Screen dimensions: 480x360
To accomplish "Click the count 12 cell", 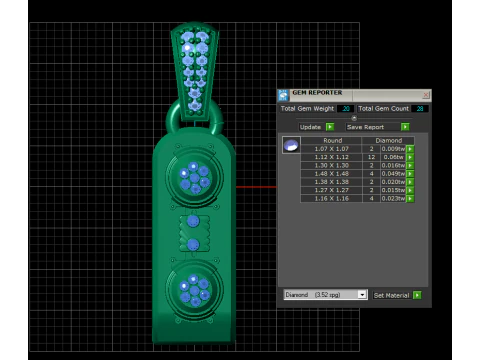I will pyautogui.click(x=371, y=157).
